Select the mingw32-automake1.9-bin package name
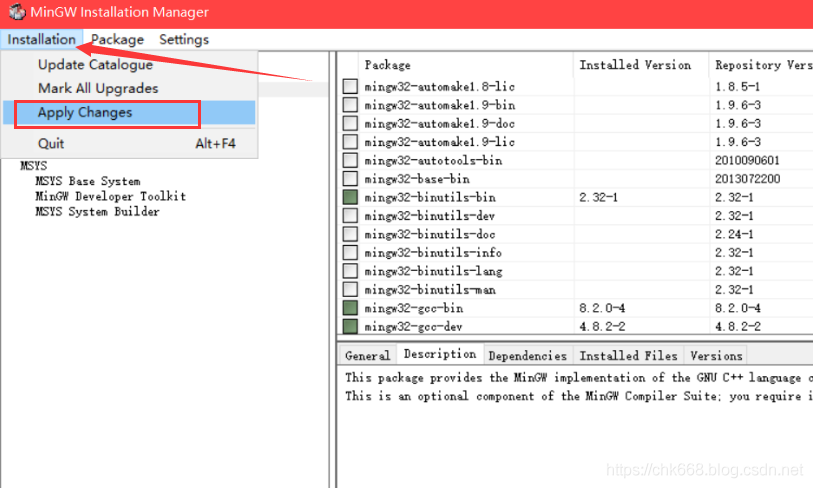Viewport: 813px width, 488px height. click(x=440, y=105)
